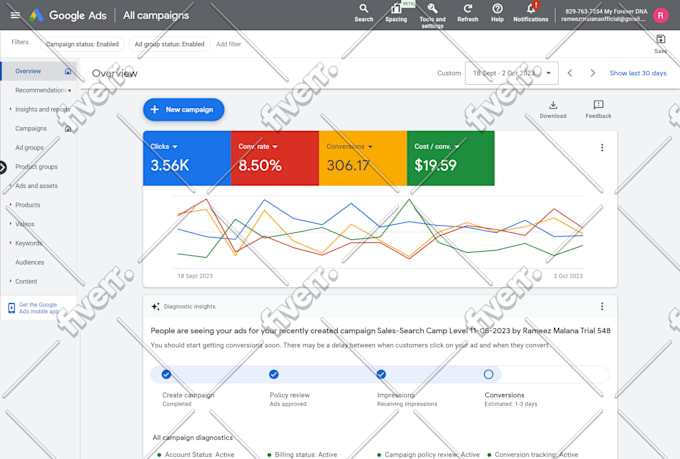Open Audiences in the sidebar

pyautogui.click(x=29, y=262)
